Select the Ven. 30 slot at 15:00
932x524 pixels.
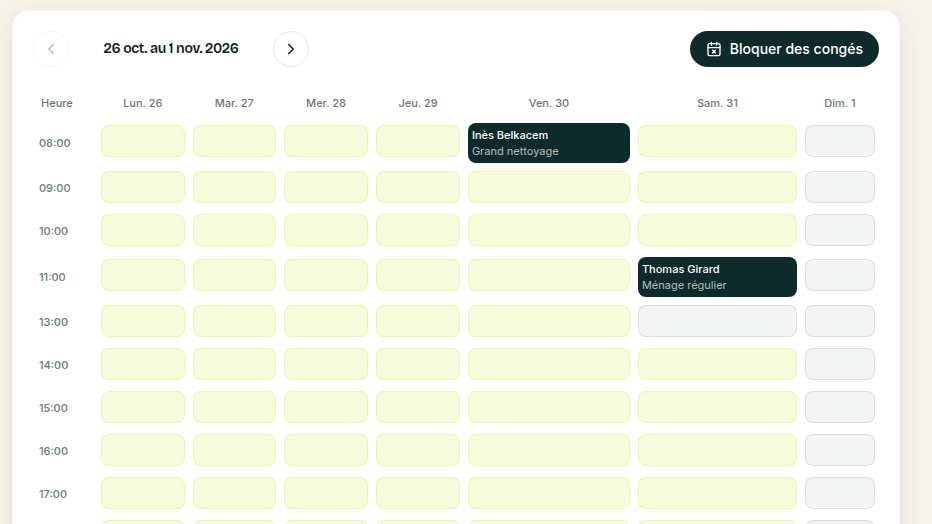[549, 407]
